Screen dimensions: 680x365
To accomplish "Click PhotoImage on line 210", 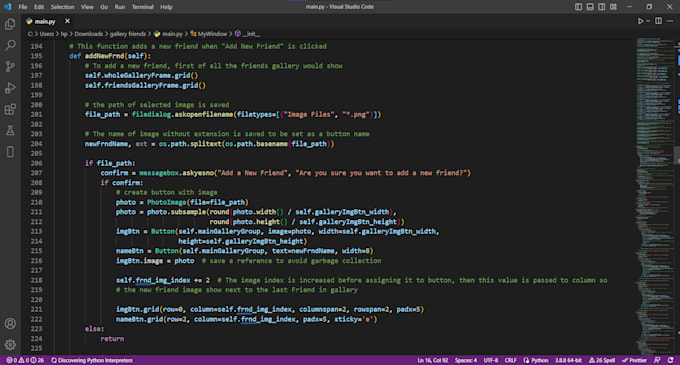I will pos(167,202).
